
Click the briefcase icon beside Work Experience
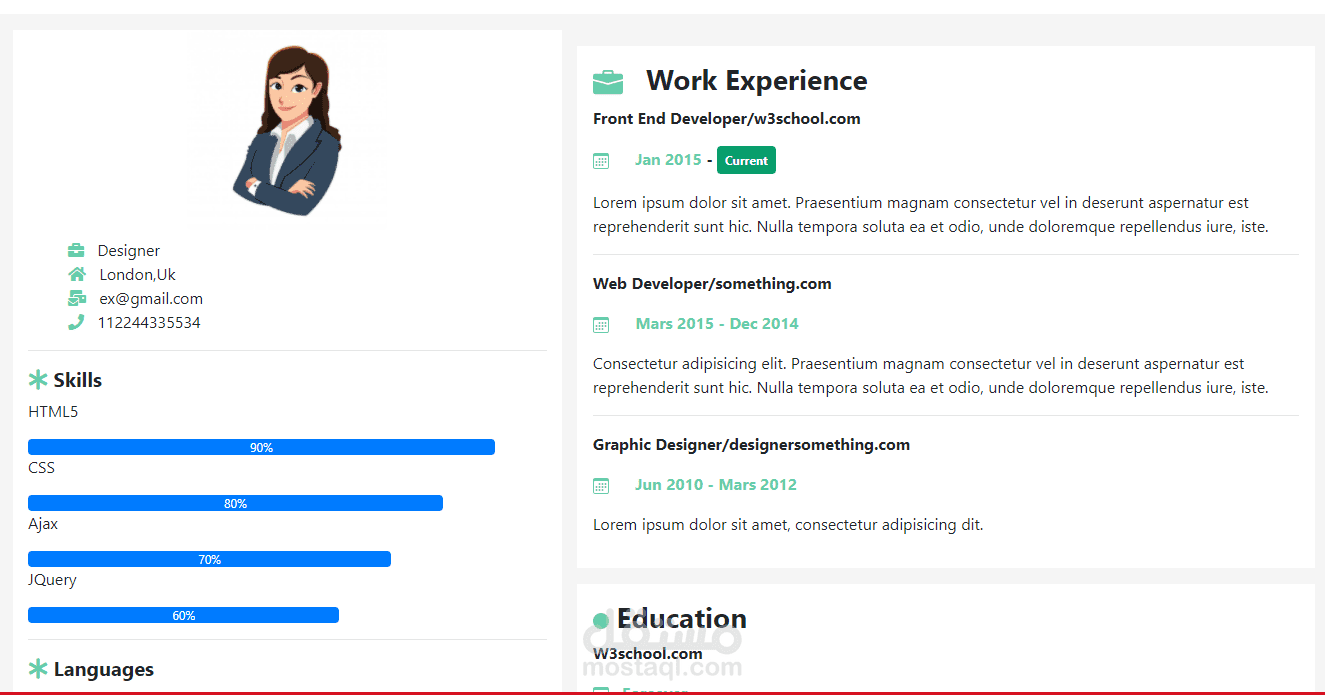click(x=608, y=81)
